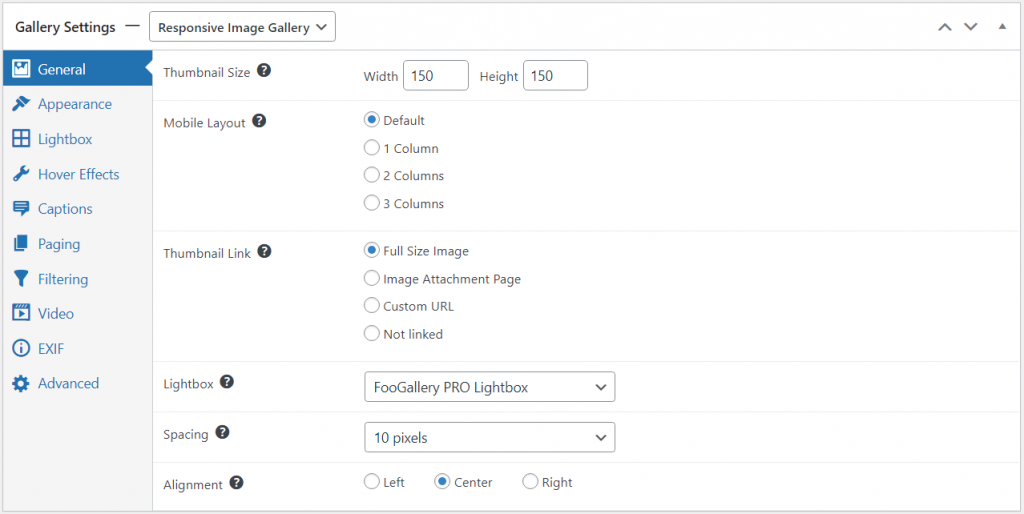Screen dimensions: 1024x514
Task: Select Default mobile layout
Action: tap(372, 120)
